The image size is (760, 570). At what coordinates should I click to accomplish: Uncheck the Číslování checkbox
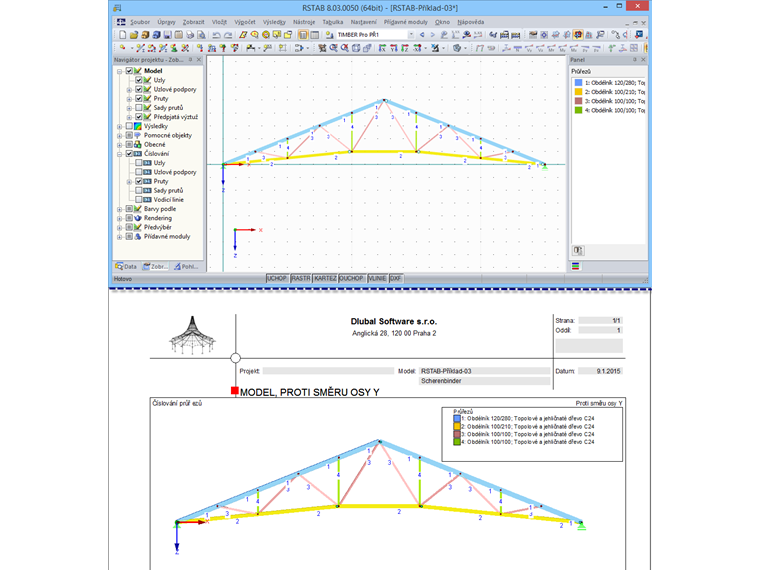click(x=129, y=154)
